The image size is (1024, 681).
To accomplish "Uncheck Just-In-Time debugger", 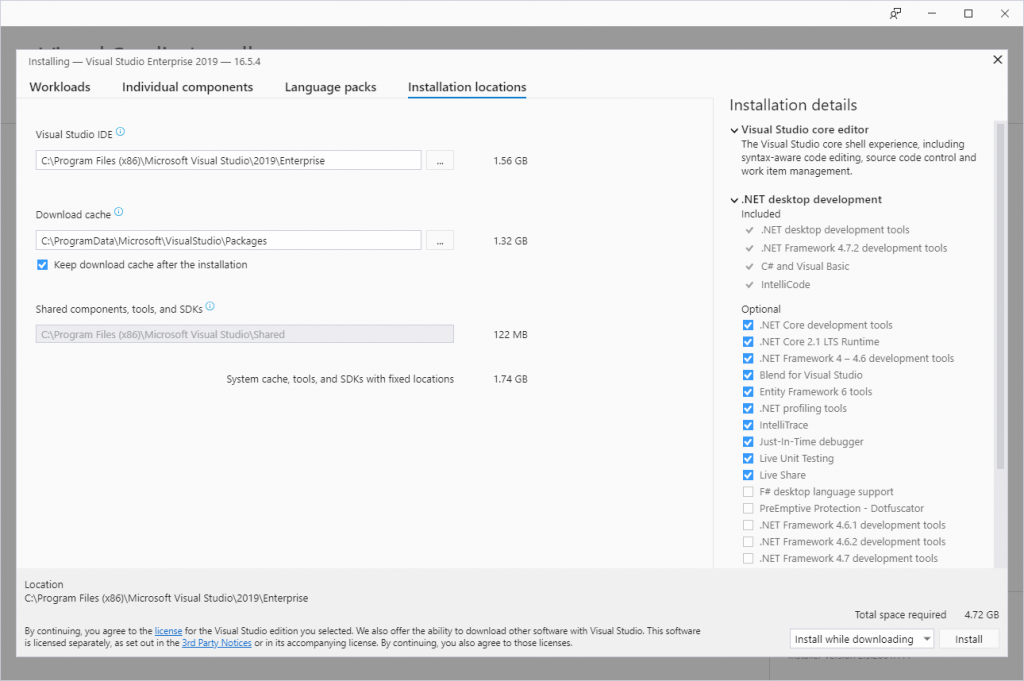I will click(748, 442).
